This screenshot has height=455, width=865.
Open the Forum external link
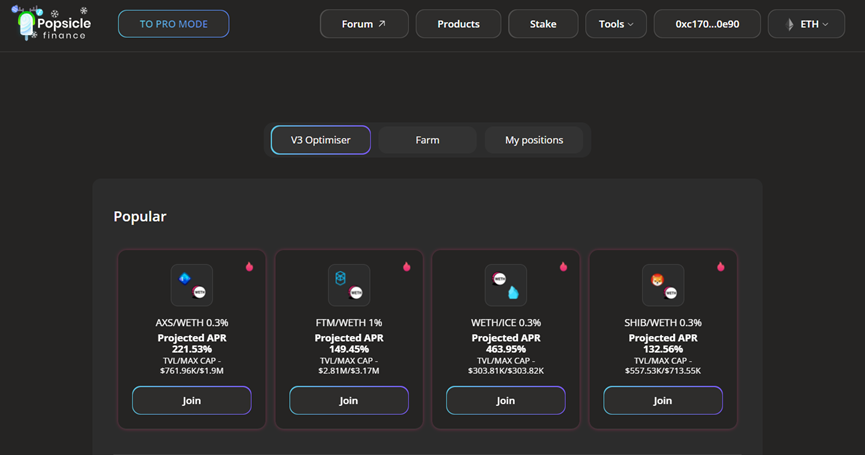click(x=364, y=24)
